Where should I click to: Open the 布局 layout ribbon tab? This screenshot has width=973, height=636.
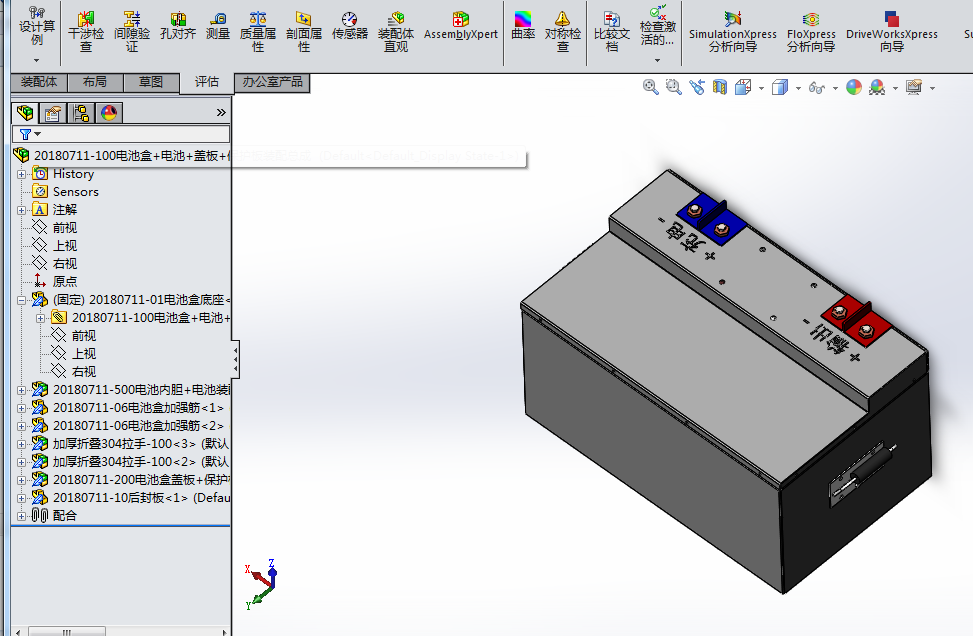click(94, 82)
